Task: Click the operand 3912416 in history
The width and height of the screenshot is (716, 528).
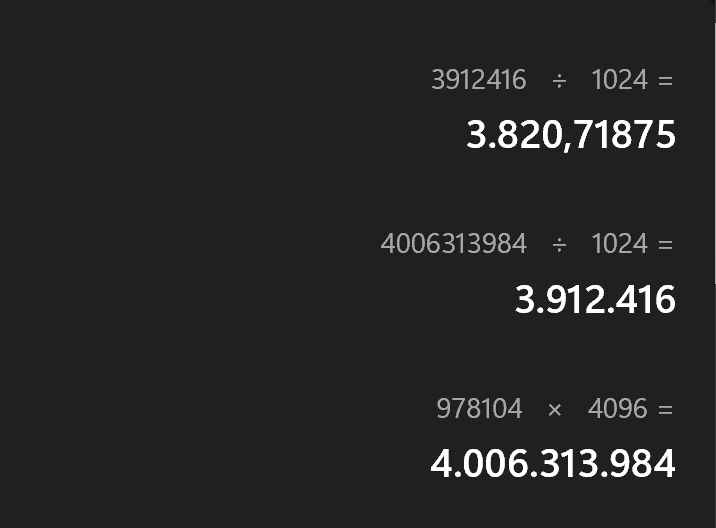Action: point(479,80)
